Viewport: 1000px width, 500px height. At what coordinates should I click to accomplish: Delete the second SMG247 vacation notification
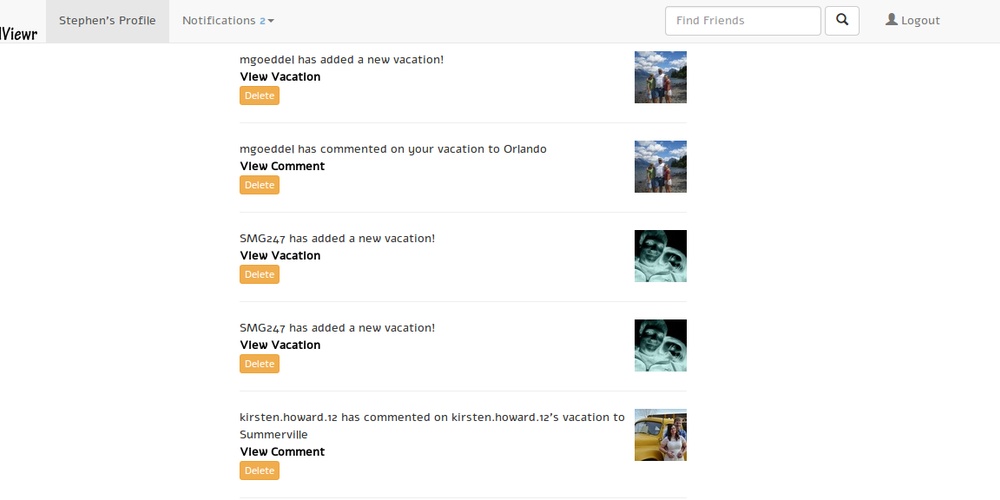pyautogui.click(x=259, y=364)
